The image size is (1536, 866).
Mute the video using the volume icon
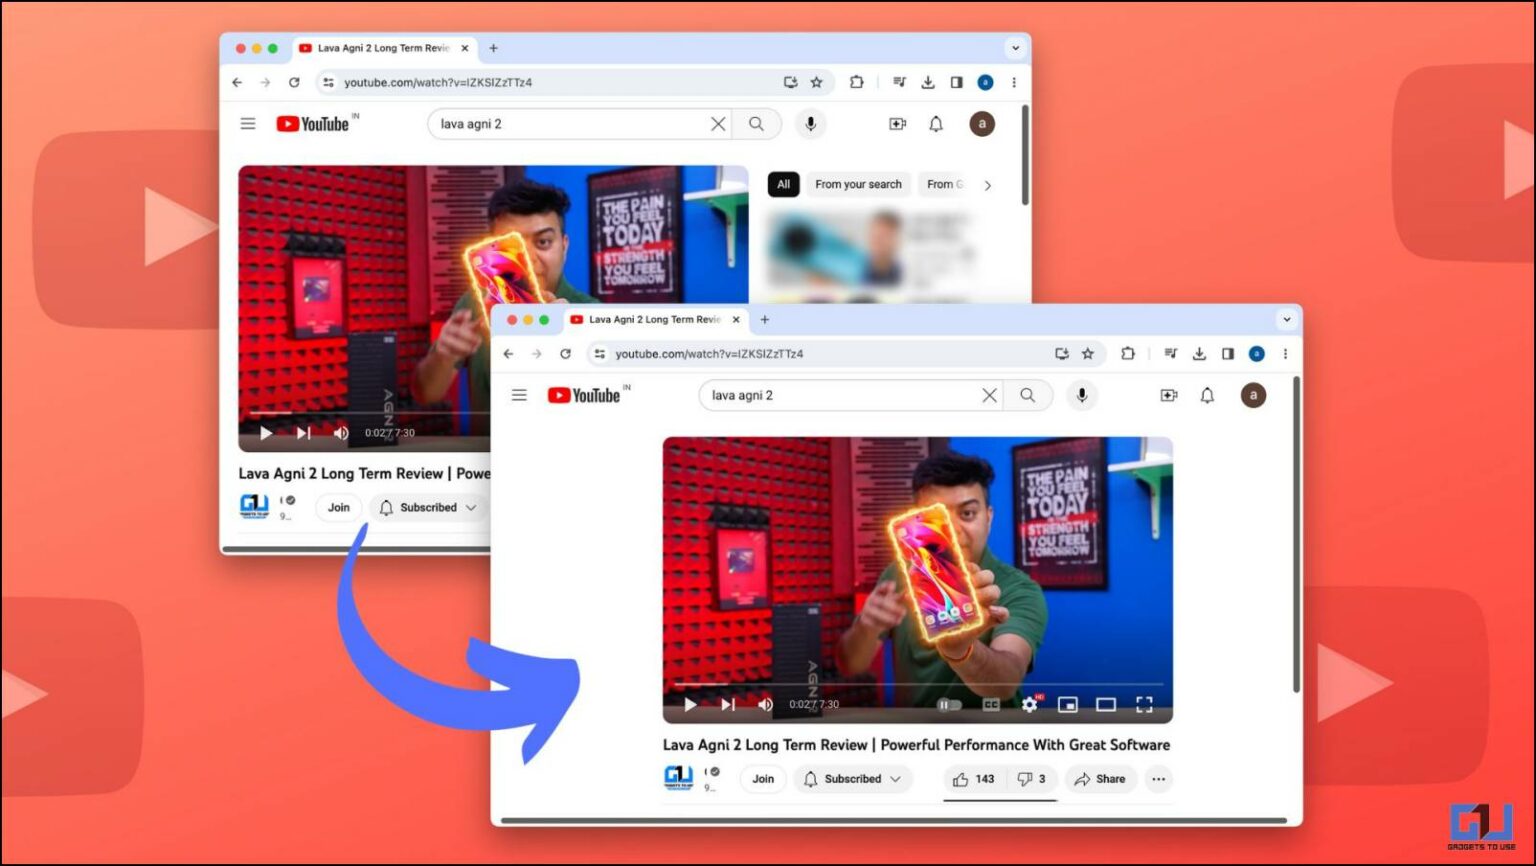click(765, 705)
